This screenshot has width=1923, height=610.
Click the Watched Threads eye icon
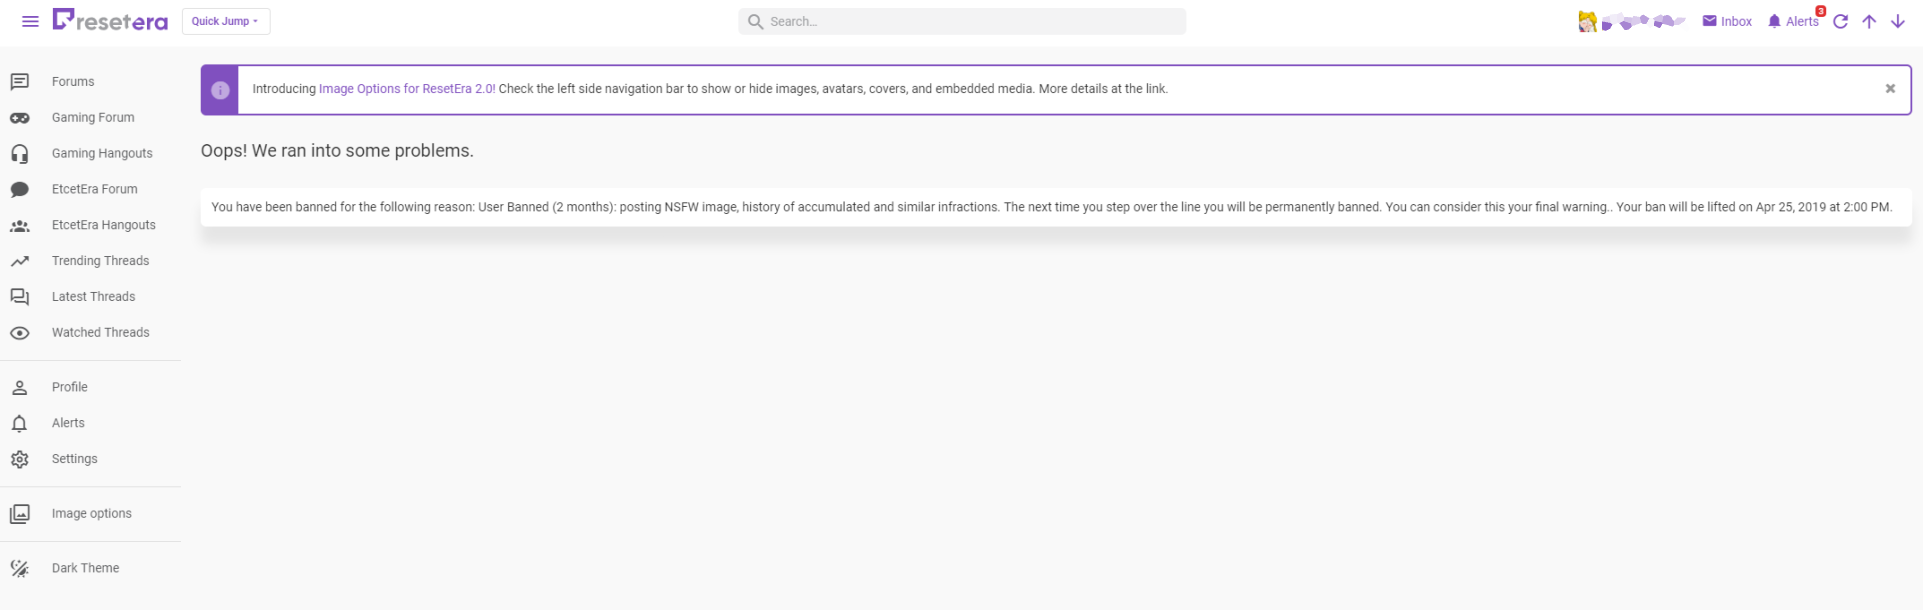[x=20, y=333]
